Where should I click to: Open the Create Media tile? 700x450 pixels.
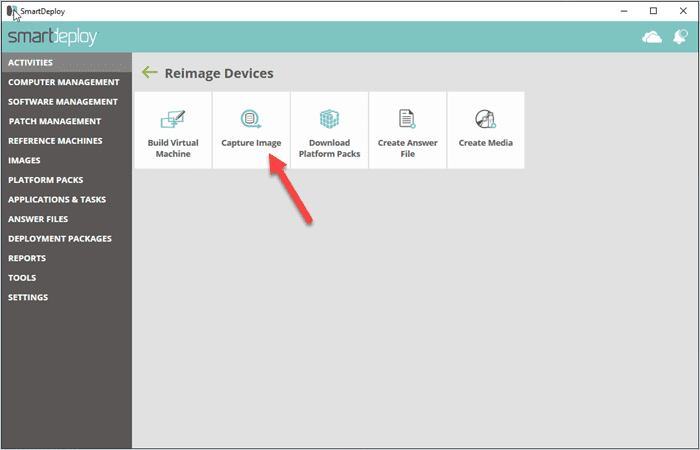pyautogui.click(x=486, y=130)
